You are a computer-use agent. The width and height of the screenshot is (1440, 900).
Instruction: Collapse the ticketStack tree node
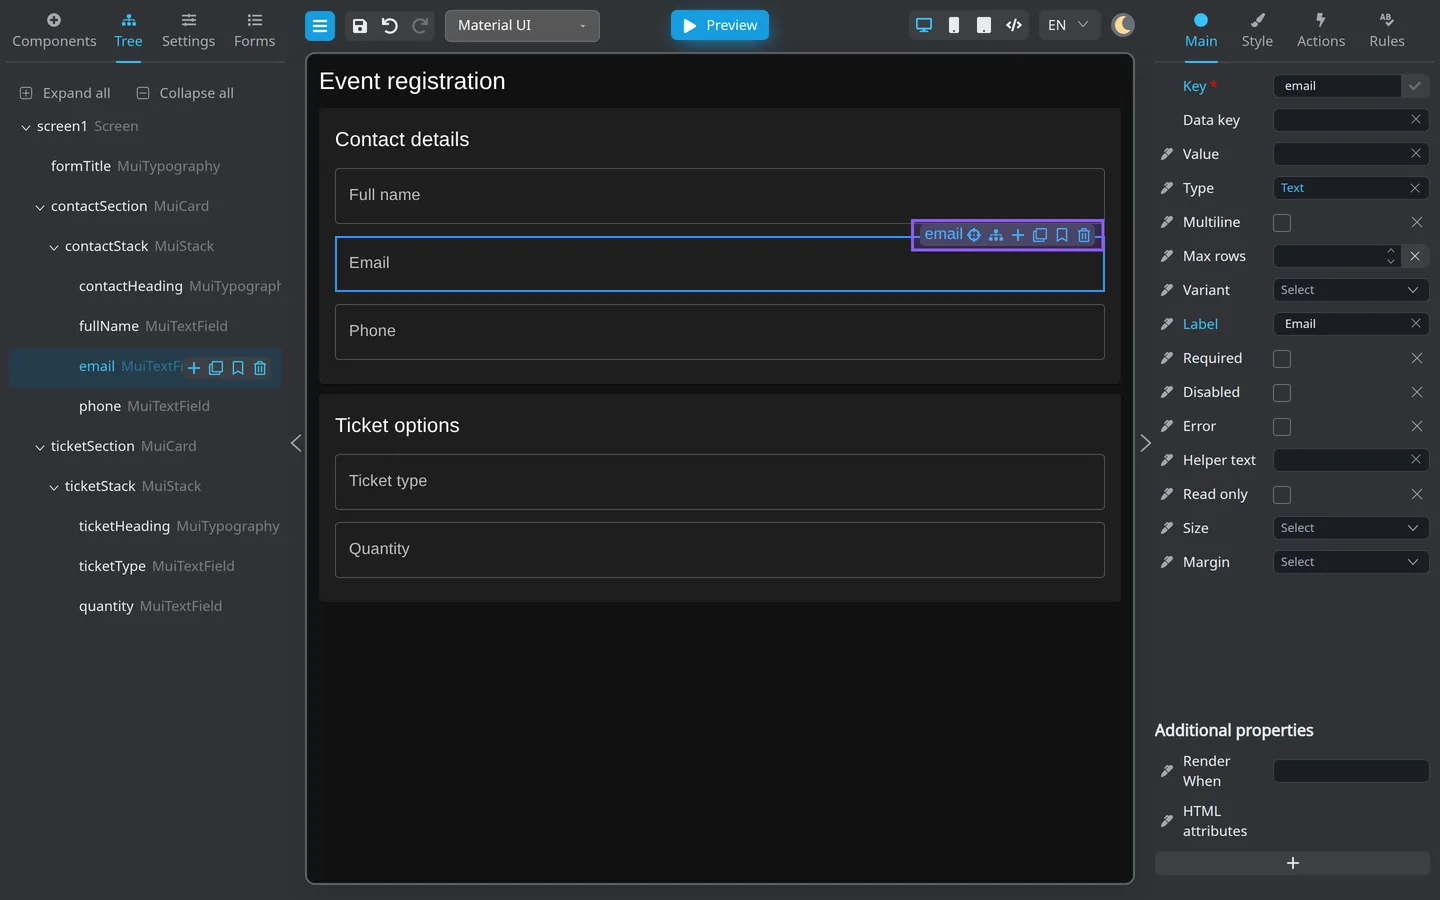pyautogui.click(x=54, y=487)
